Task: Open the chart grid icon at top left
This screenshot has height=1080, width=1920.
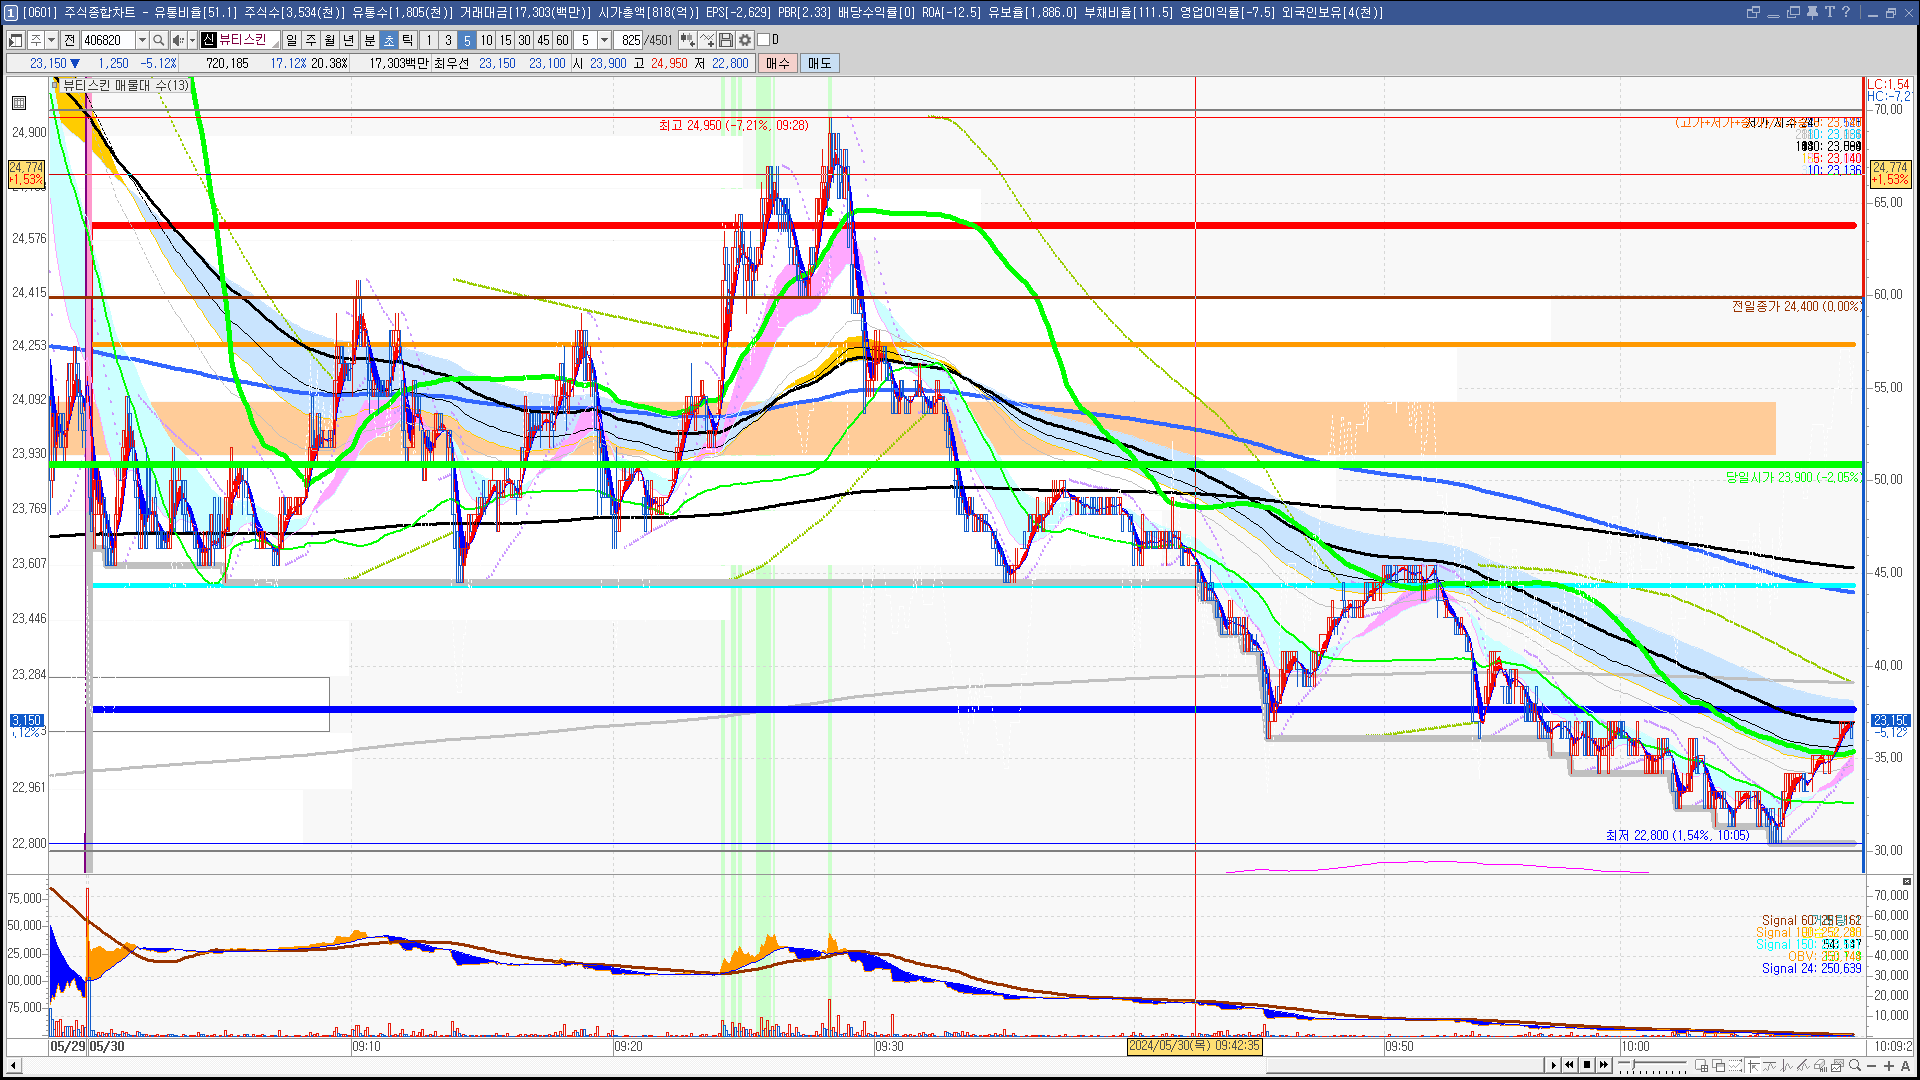Action: click(x=18, y=102)
